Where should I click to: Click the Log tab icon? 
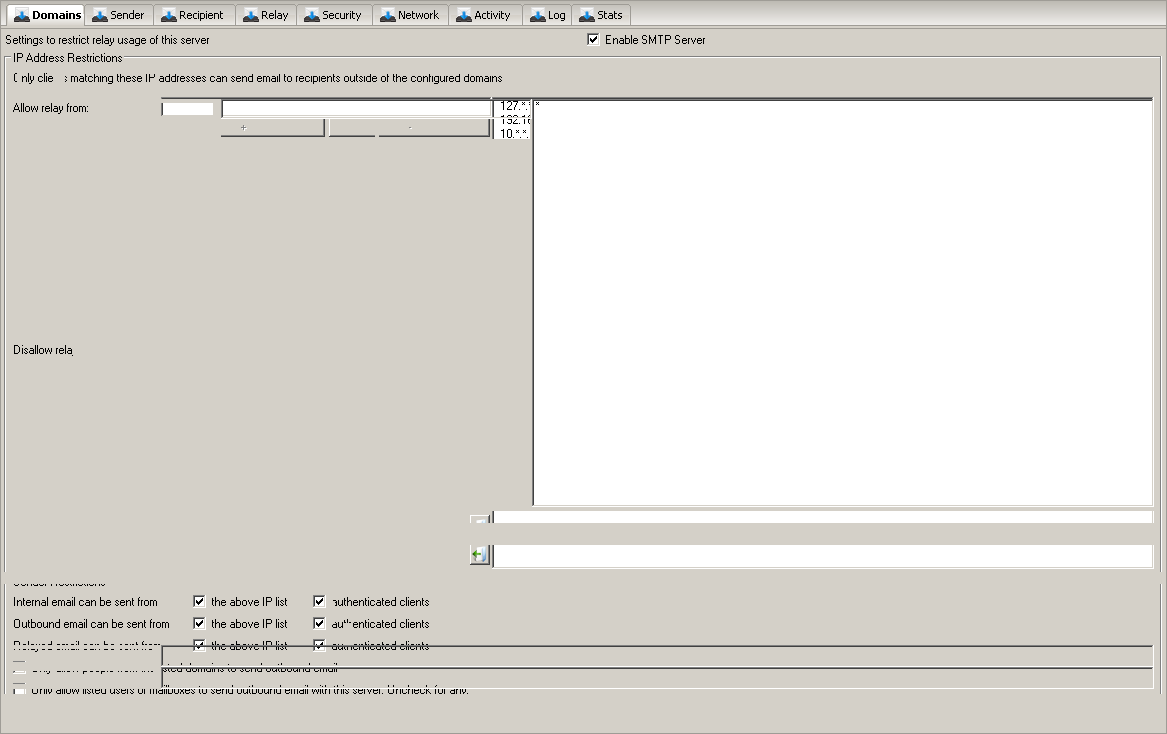tap(538, 15)
